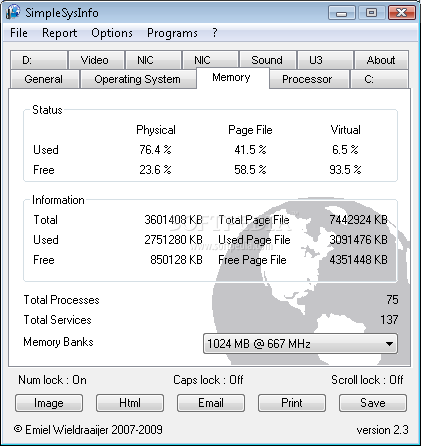This screenshot has width=421, height=446.
Task: Click the version 2.3 label
Action: 382,430
